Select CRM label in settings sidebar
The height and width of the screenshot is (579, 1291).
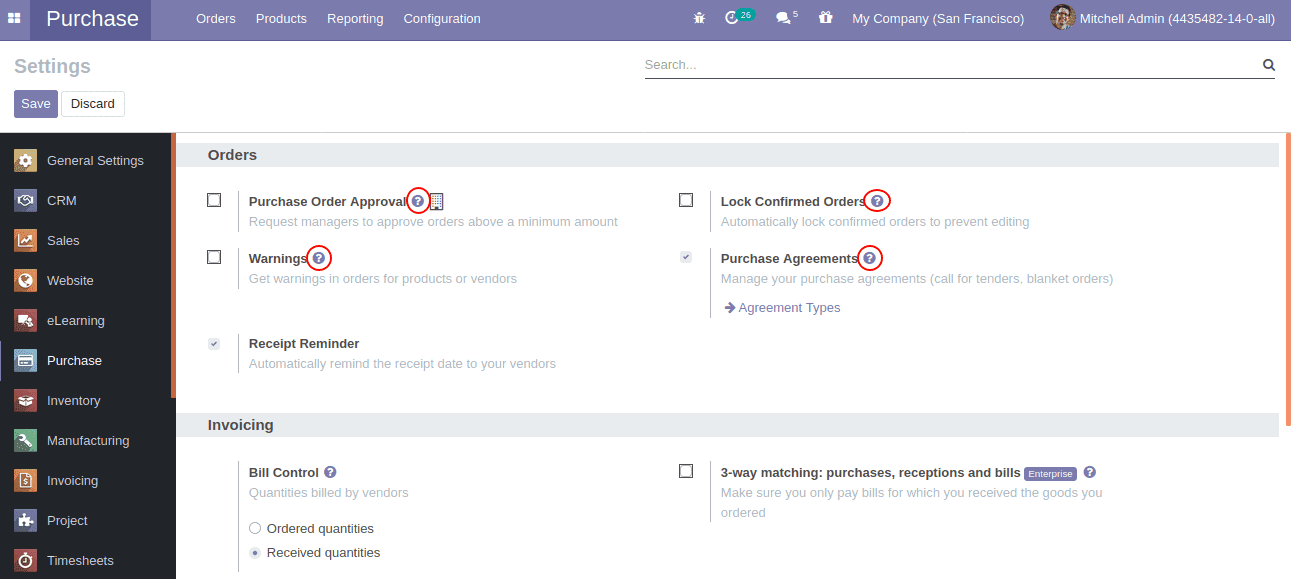62,200
